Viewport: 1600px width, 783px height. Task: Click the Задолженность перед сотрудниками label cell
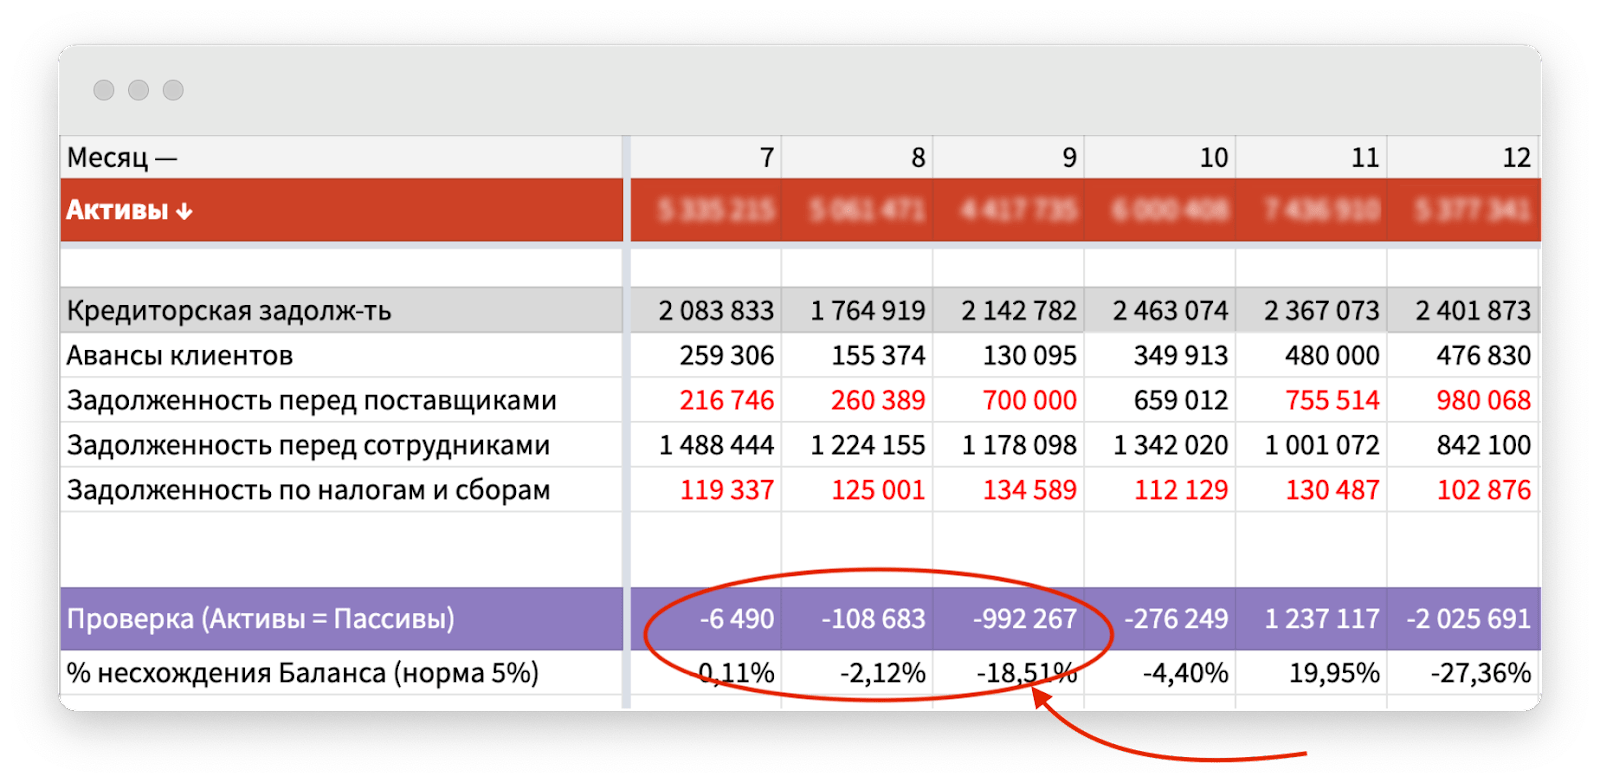point(308,446)
